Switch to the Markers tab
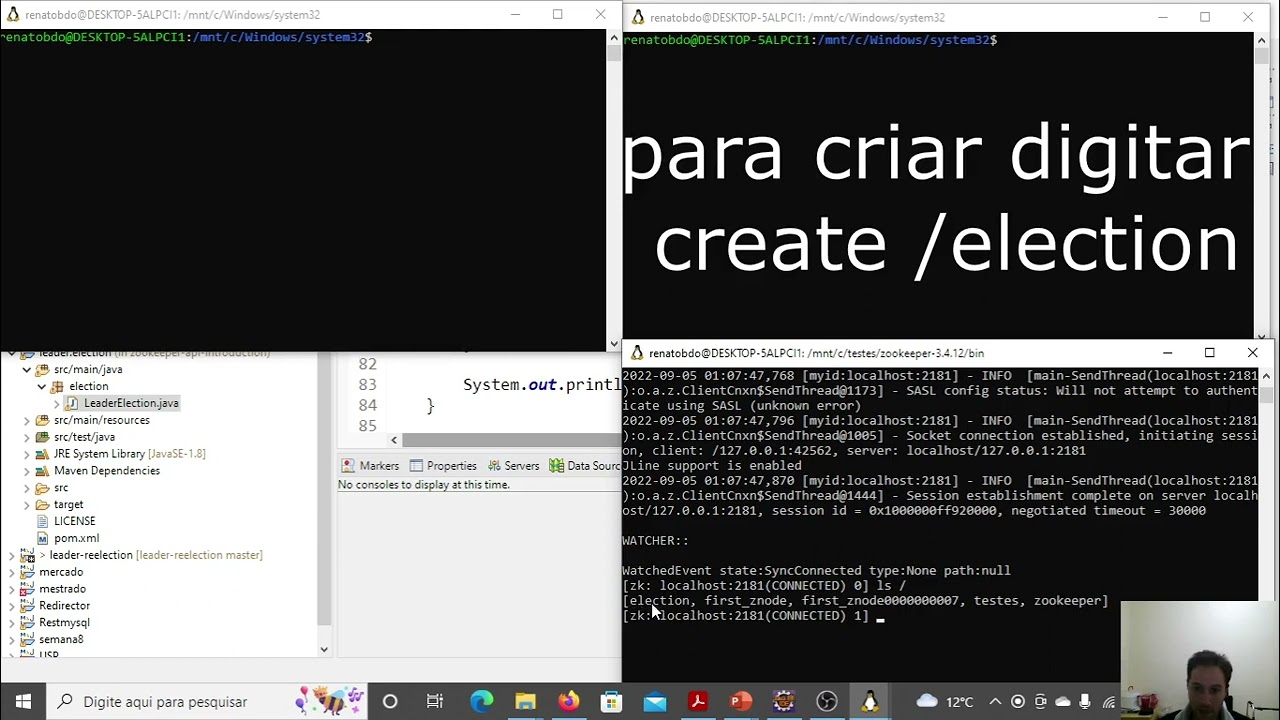The height and width of the screenshot is (720, 1280). pos(370,466)
